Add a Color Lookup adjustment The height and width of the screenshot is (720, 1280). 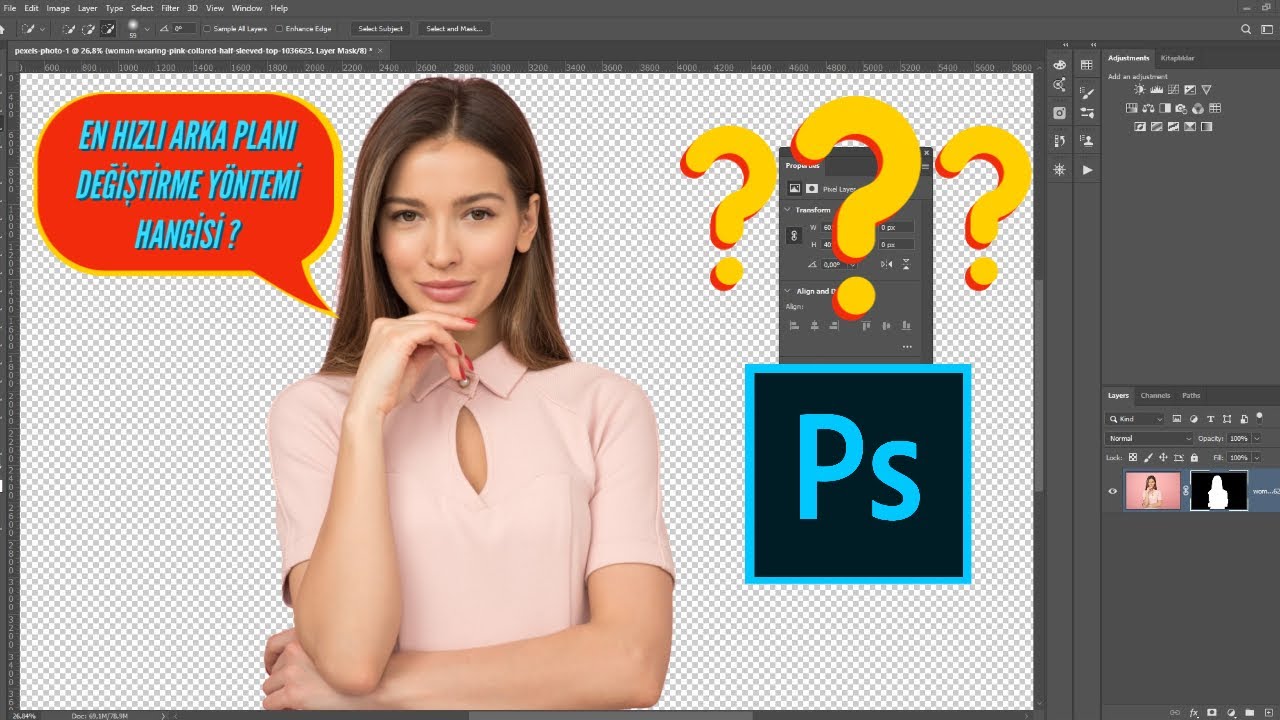pyautogui.click(x=1215, y=108)
